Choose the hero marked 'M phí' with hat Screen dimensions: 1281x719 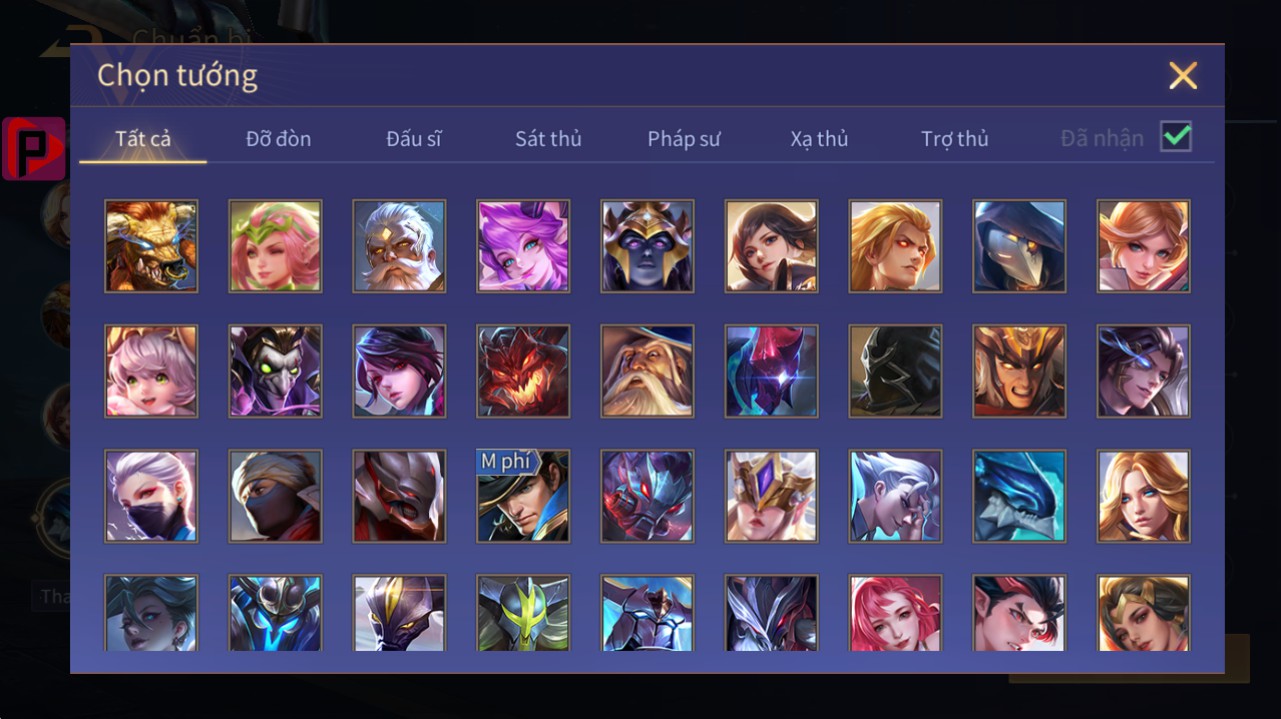523,496
